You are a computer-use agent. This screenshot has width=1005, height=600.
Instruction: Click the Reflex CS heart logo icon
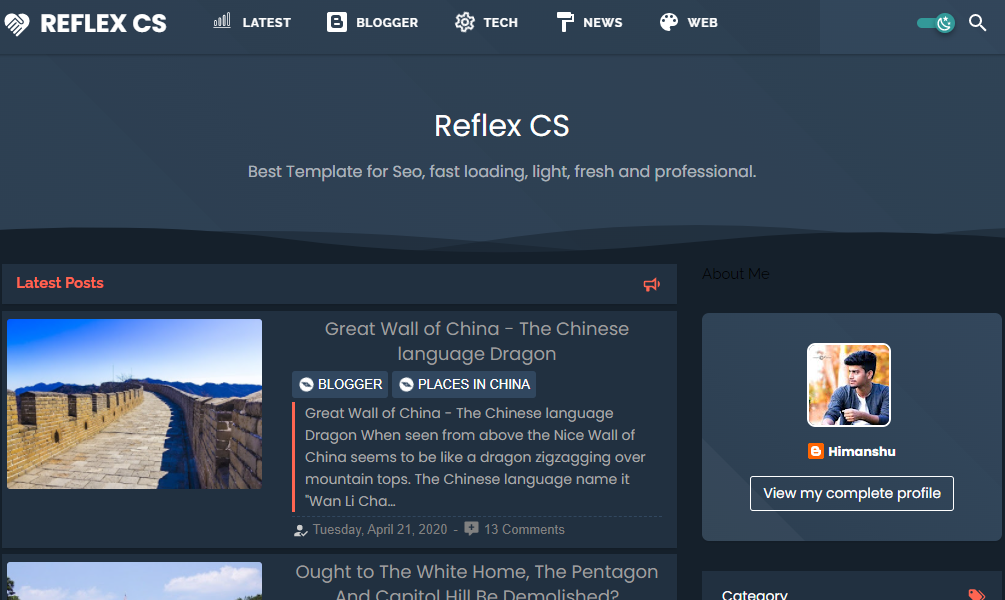[x=17, y=24]
